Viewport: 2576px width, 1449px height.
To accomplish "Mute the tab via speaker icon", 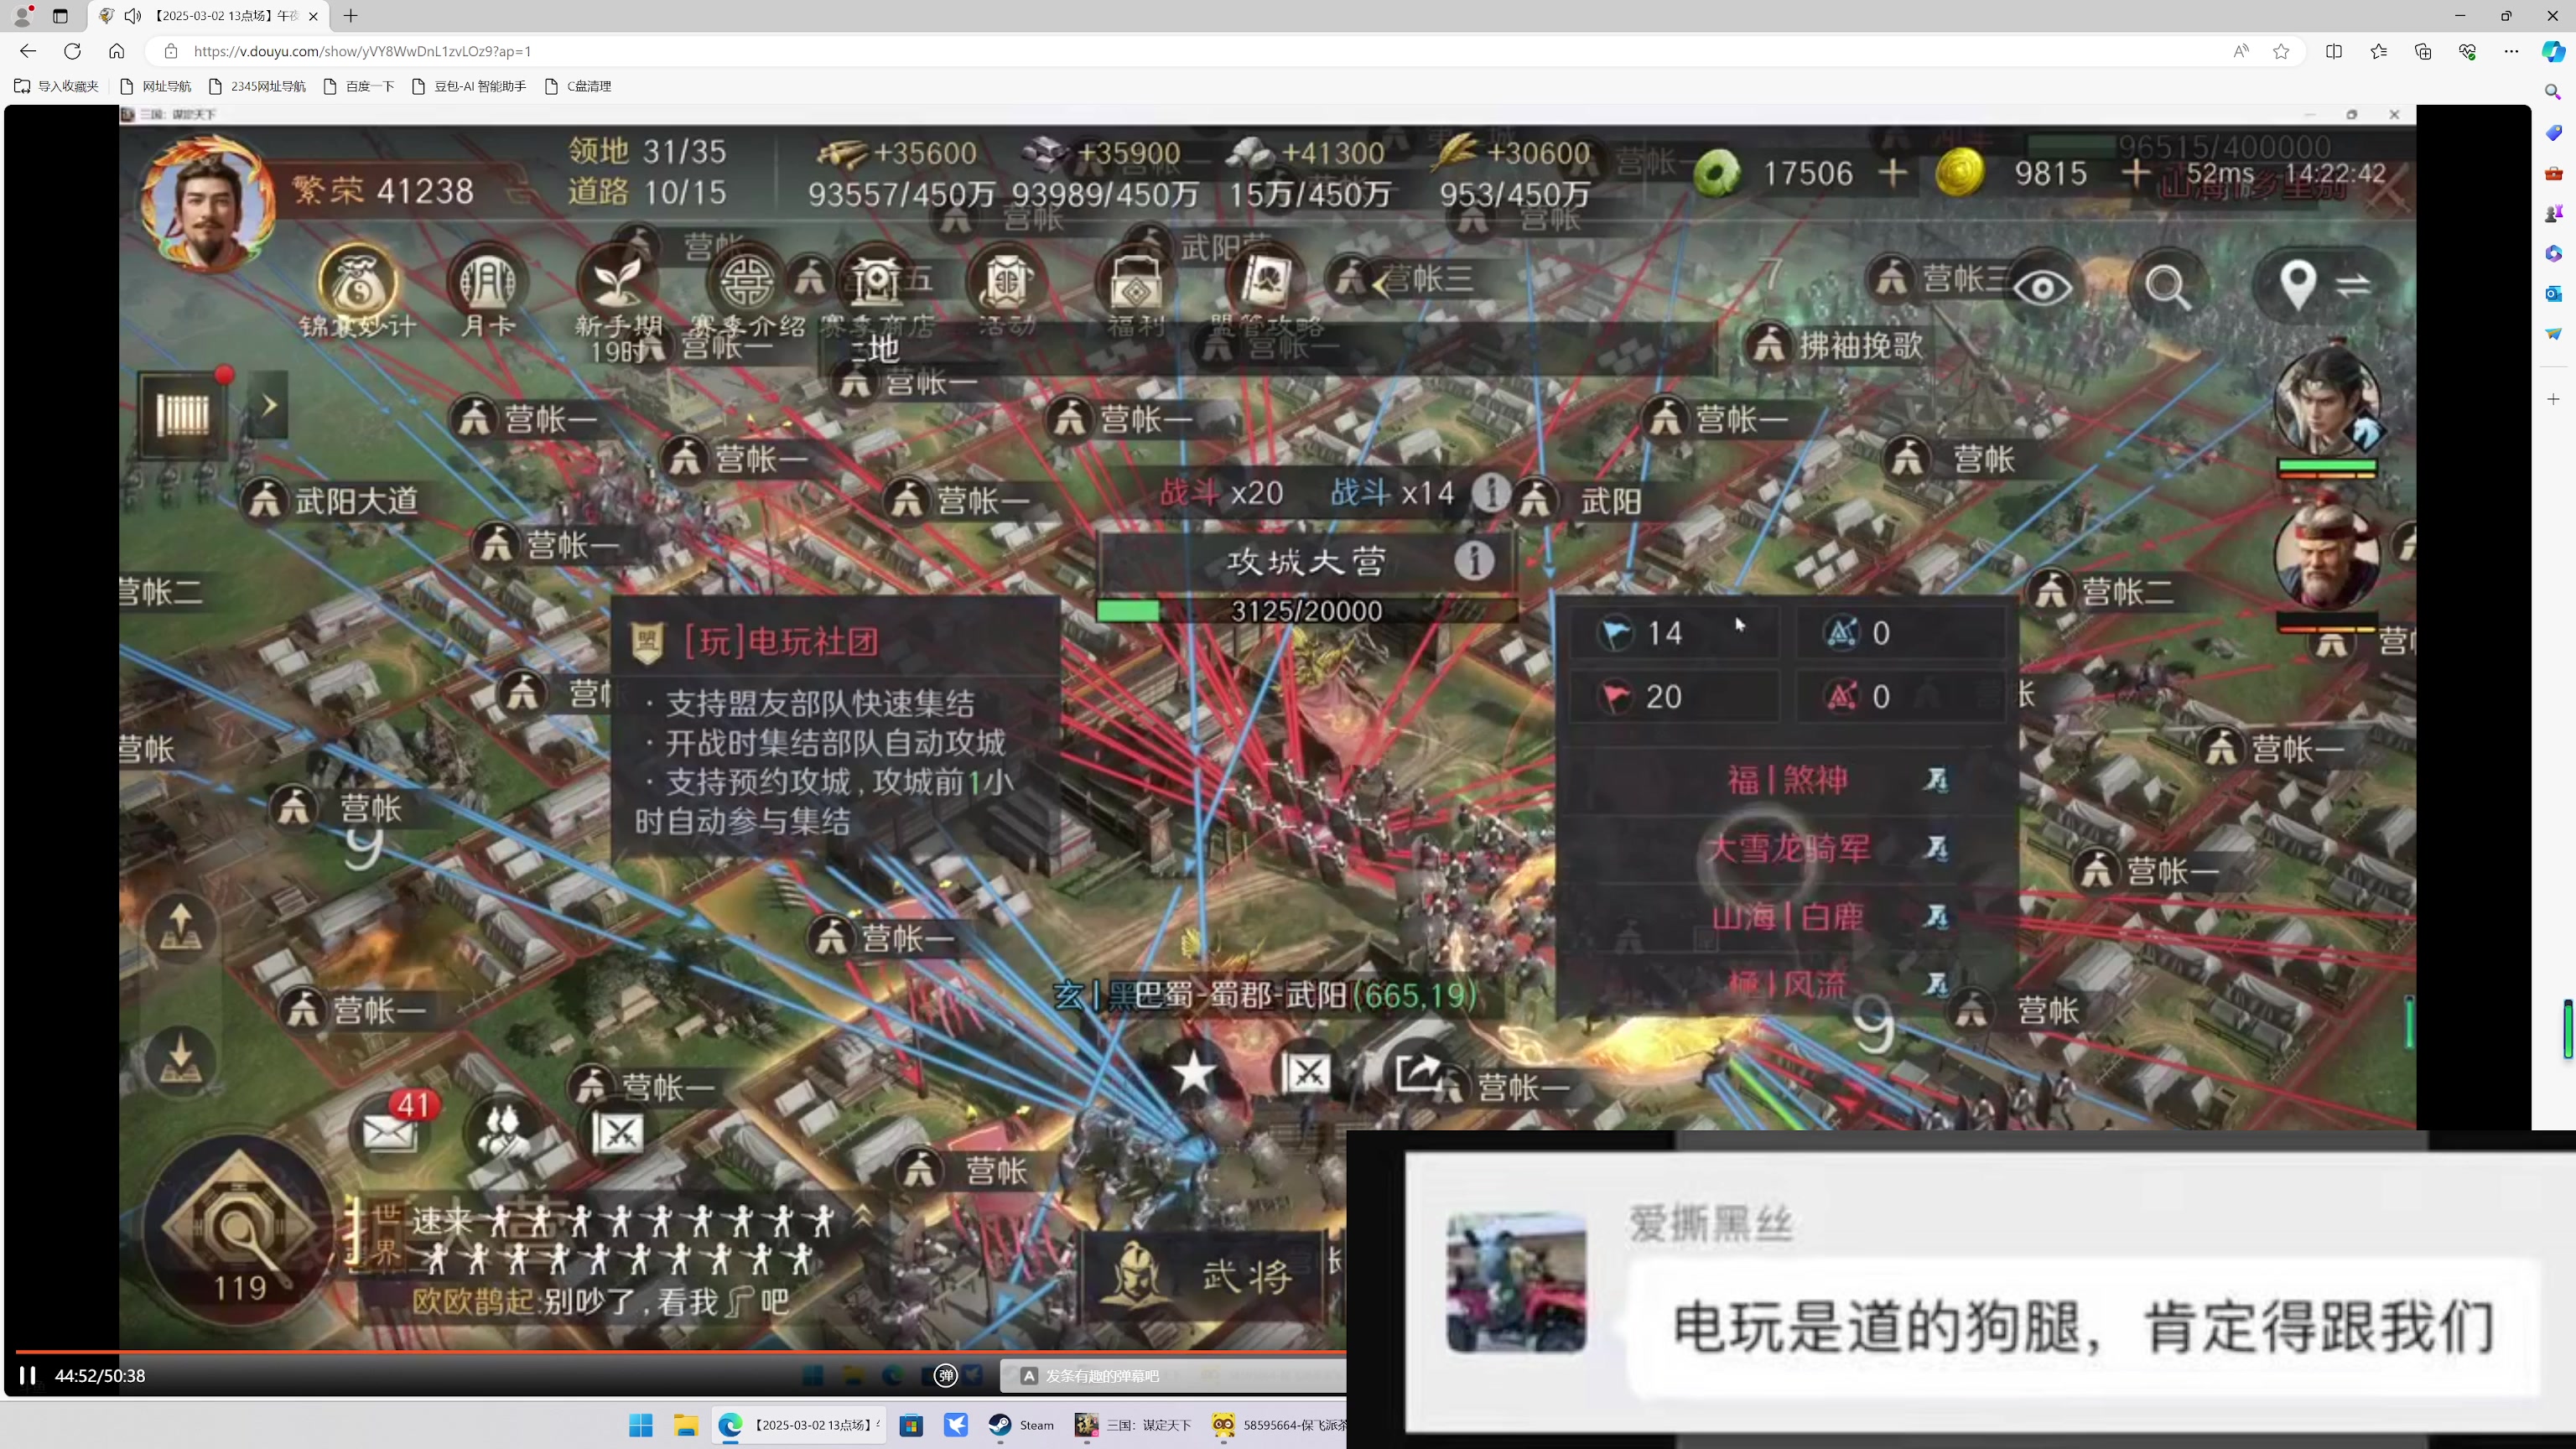I will tap(133, 16).
